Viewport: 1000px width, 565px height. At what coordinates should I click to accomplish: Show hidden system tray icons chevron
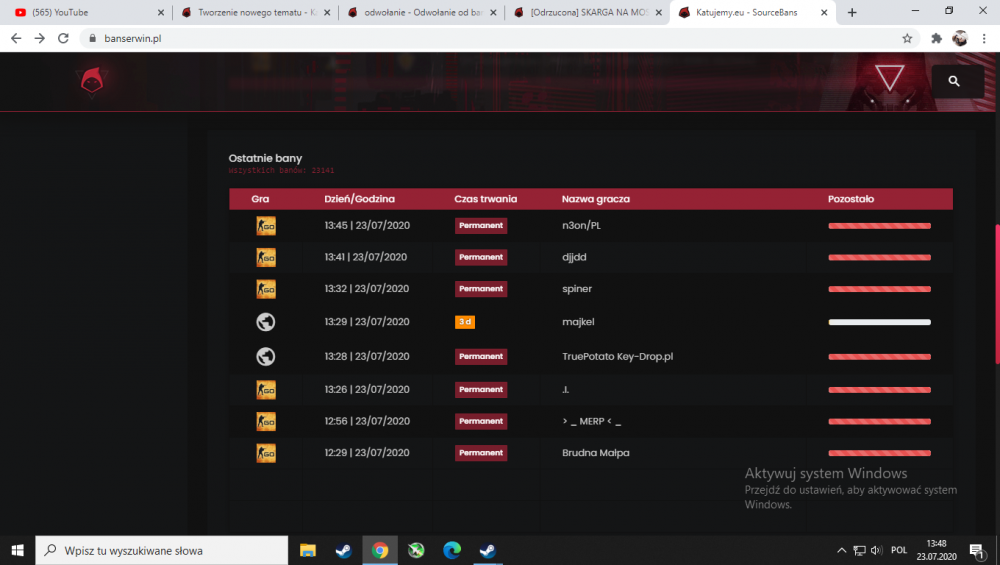pyautogui.click(x=841, y=550)
